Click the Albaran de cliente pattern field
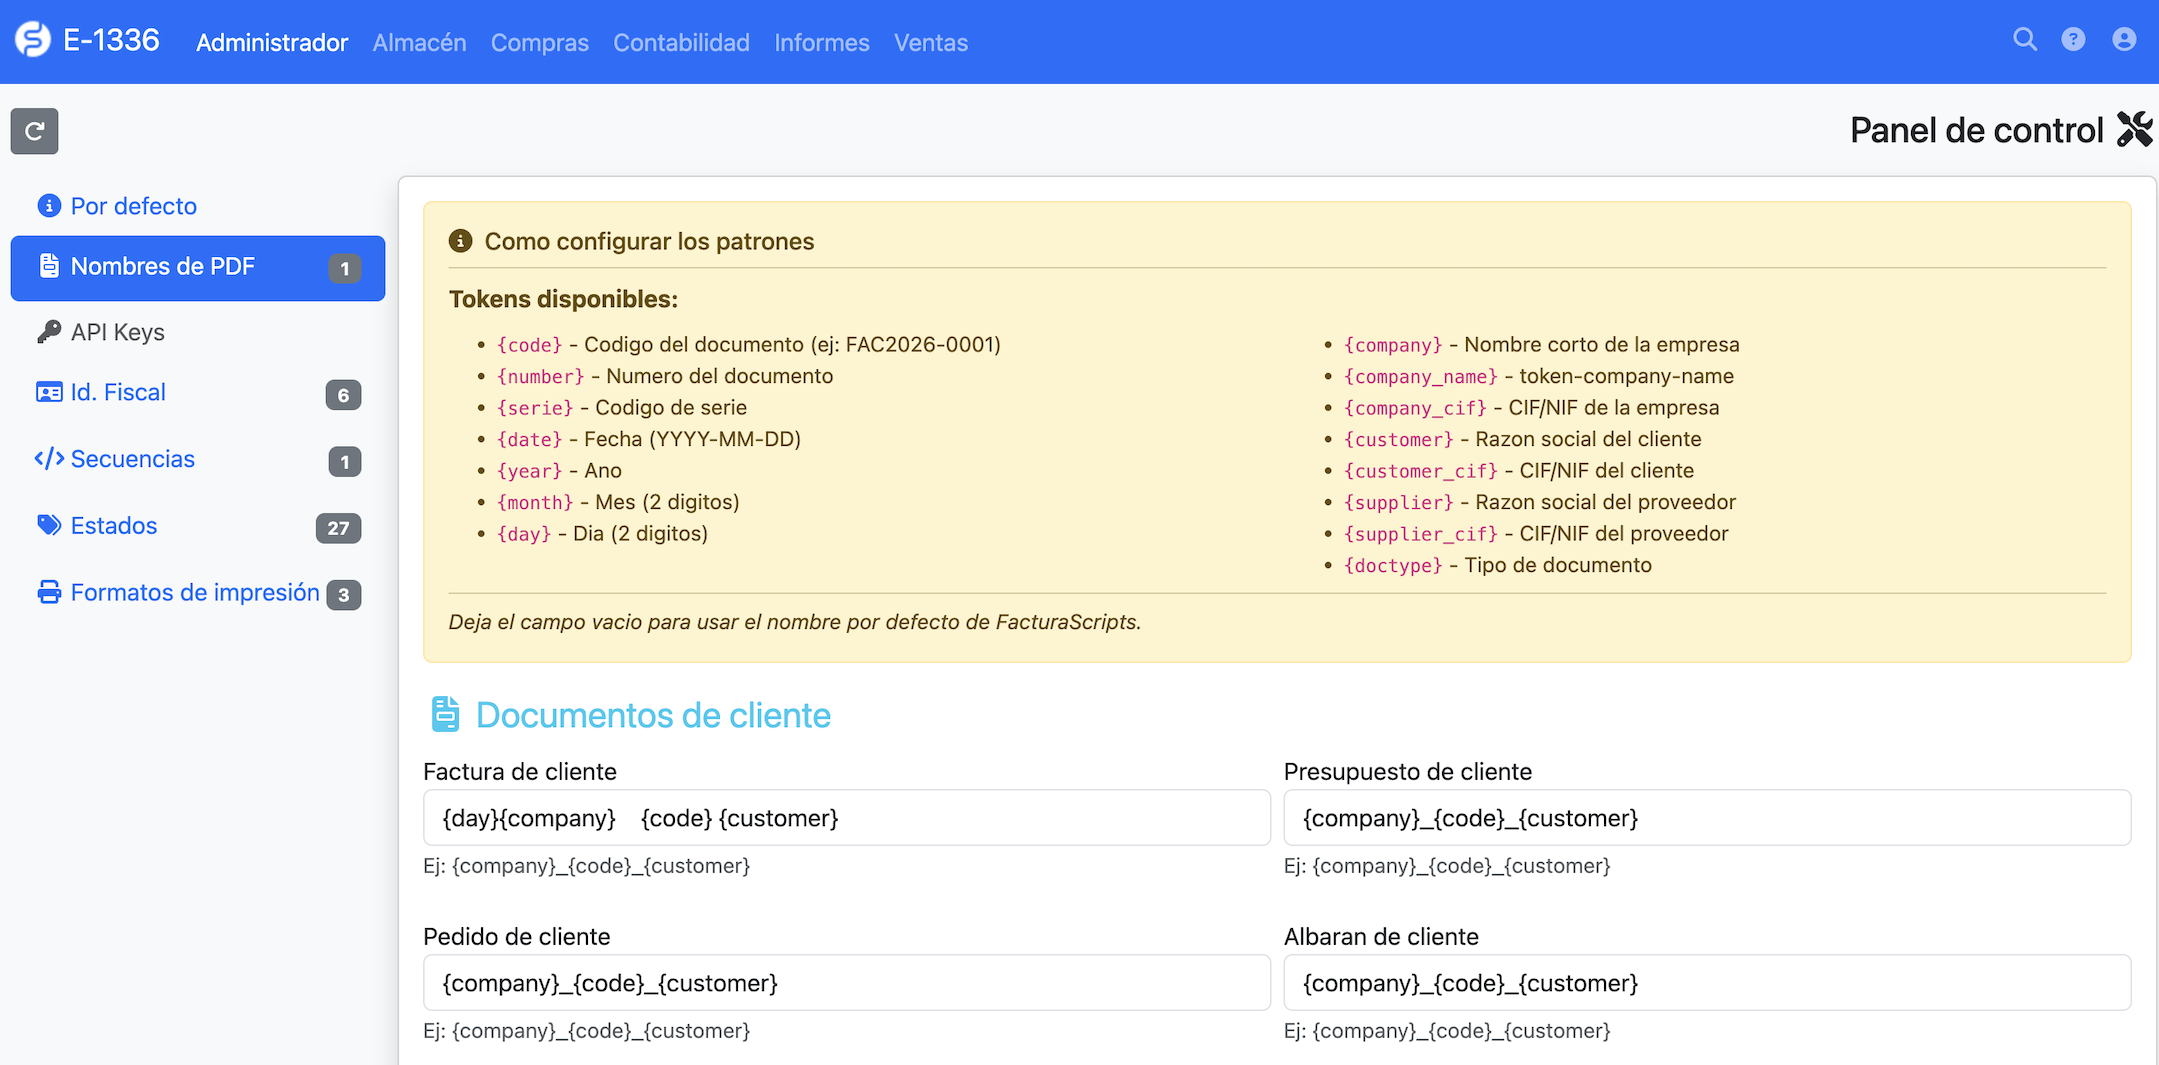Screen dimensions: 2159x1065 click(x=1706, y=983)
